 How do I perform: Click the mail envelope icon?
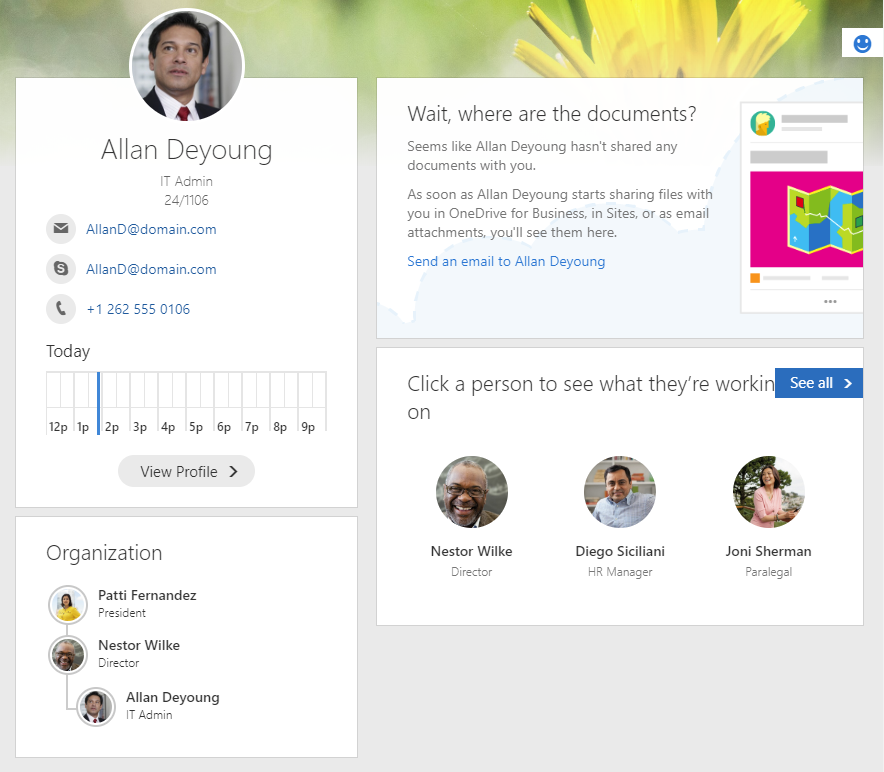[61, 228]
